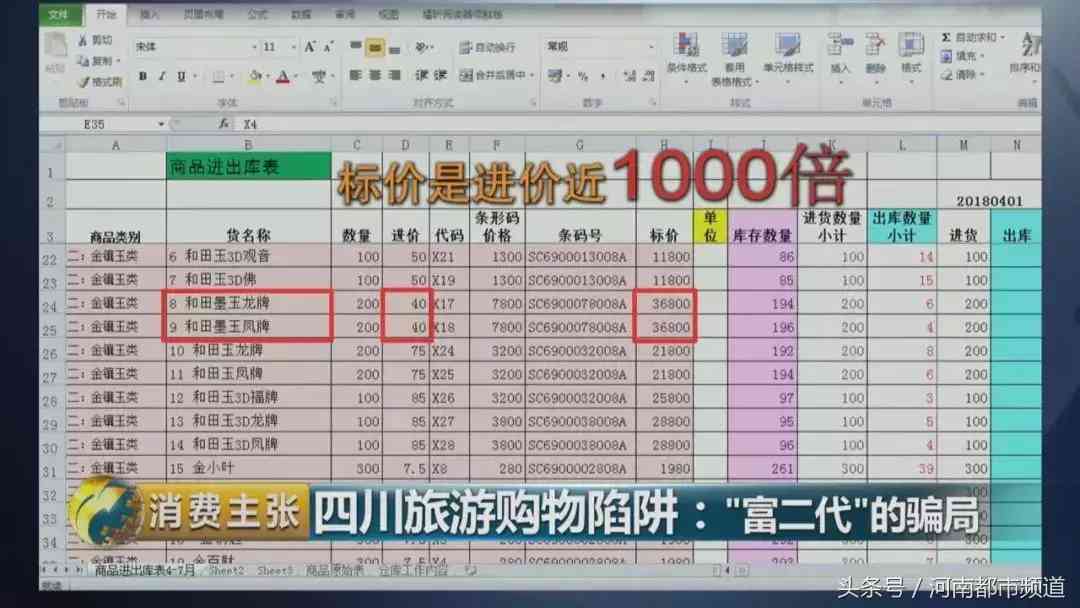Select the Format Painter brush icon
This screenshot has width=1080, height=608.
84,81
